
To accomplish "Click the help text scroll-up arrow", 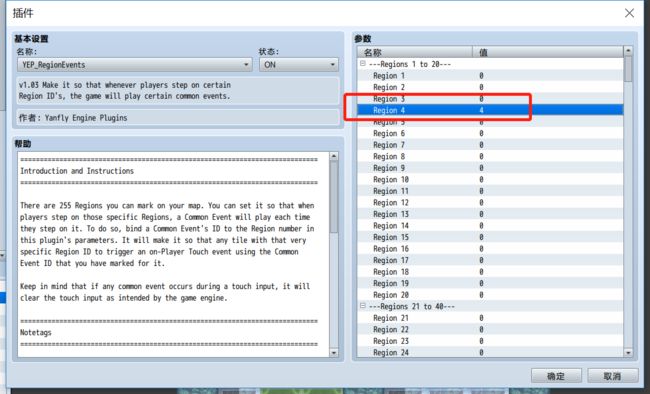I will pyautogui.click(x=334, y=156).
